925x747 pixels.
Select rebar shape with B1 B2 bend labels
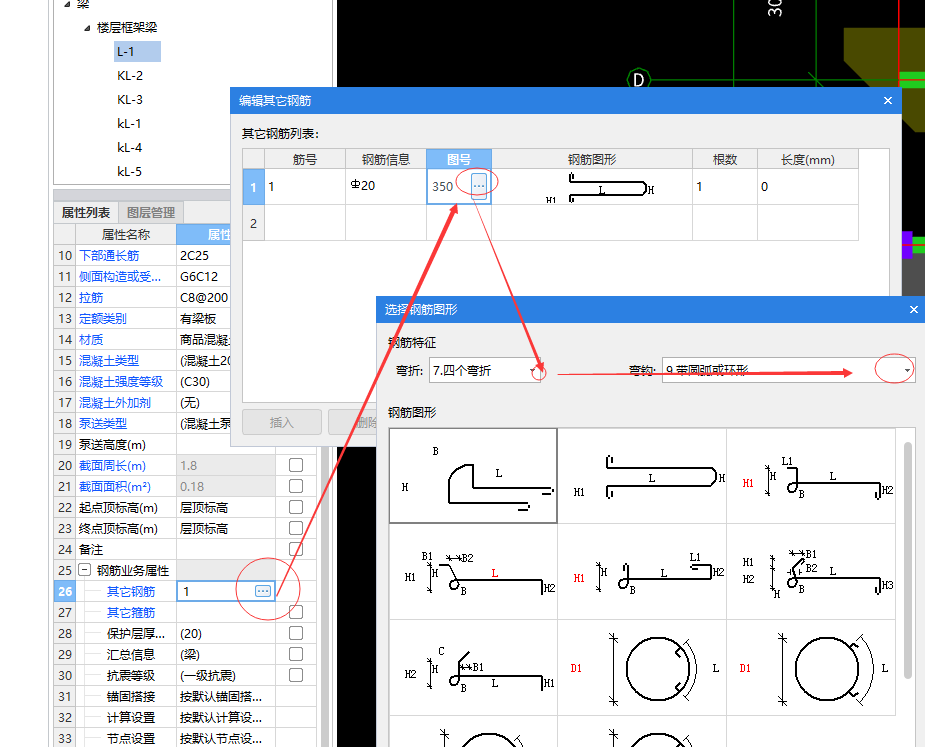click(x=473, y=572)
